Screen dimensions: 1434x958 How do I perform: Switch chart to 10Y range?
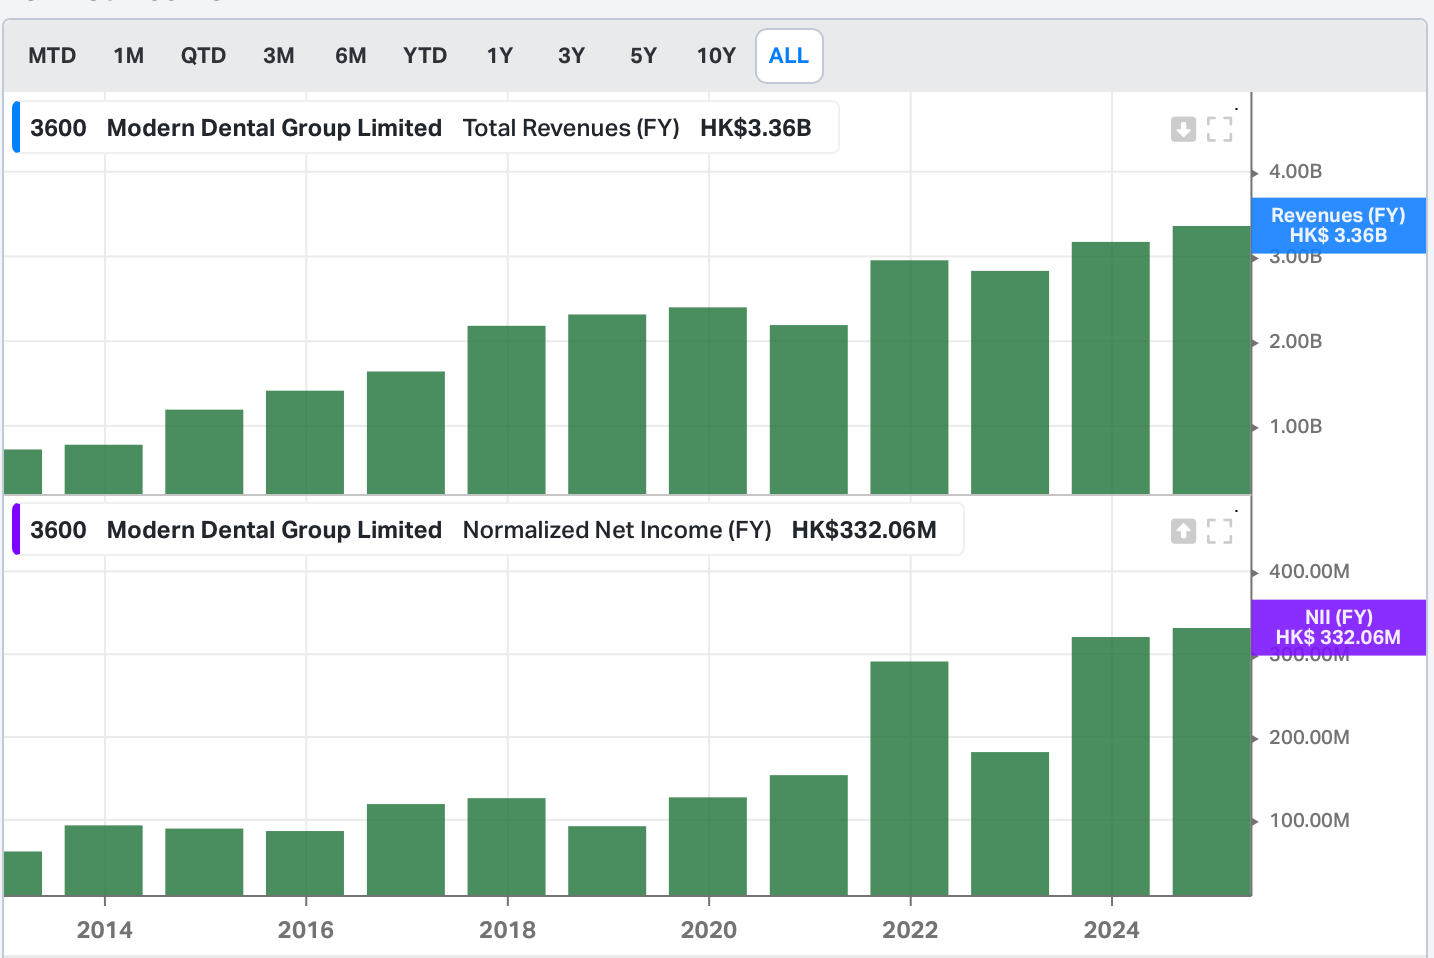click(716, 56)
